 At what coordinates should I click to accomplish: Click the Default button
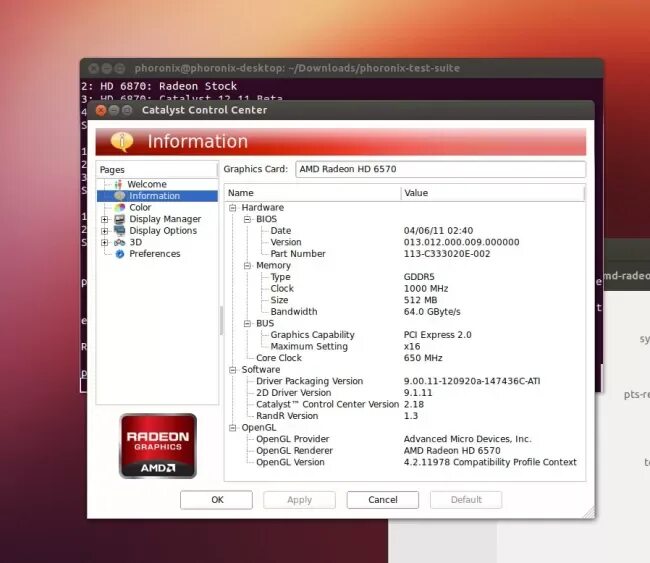coord(466,500)
